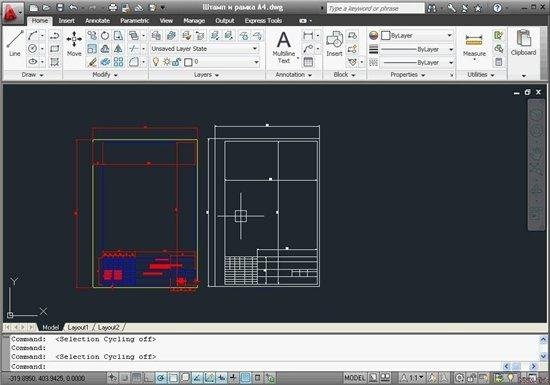This screenshot has height=385, width=550.
Task: Choose the Ellipse tool in Draw panel
Action: pos(33,62)
